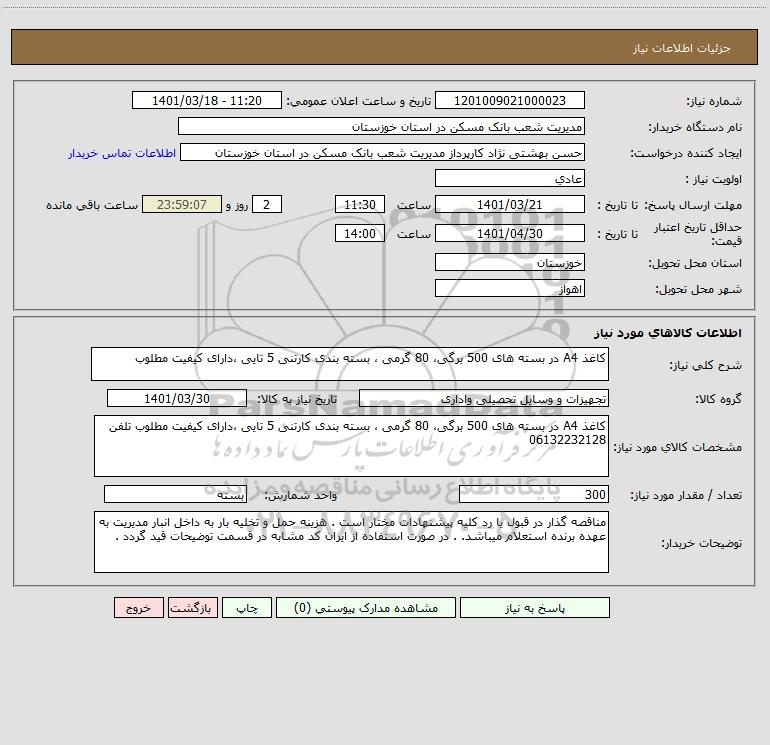This screenshot has width=770, height=745.
Task: Click the price validity date 1401/04/30
Action: click(510, 234)
